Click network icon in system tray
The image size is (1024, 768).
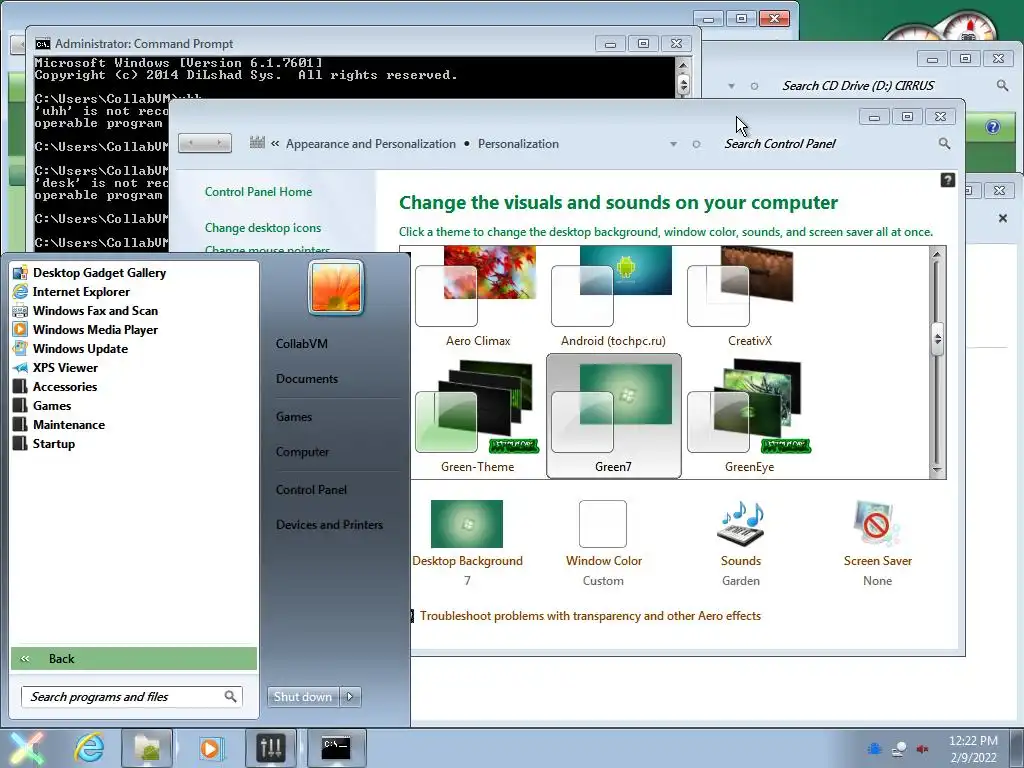coord(899,749)
